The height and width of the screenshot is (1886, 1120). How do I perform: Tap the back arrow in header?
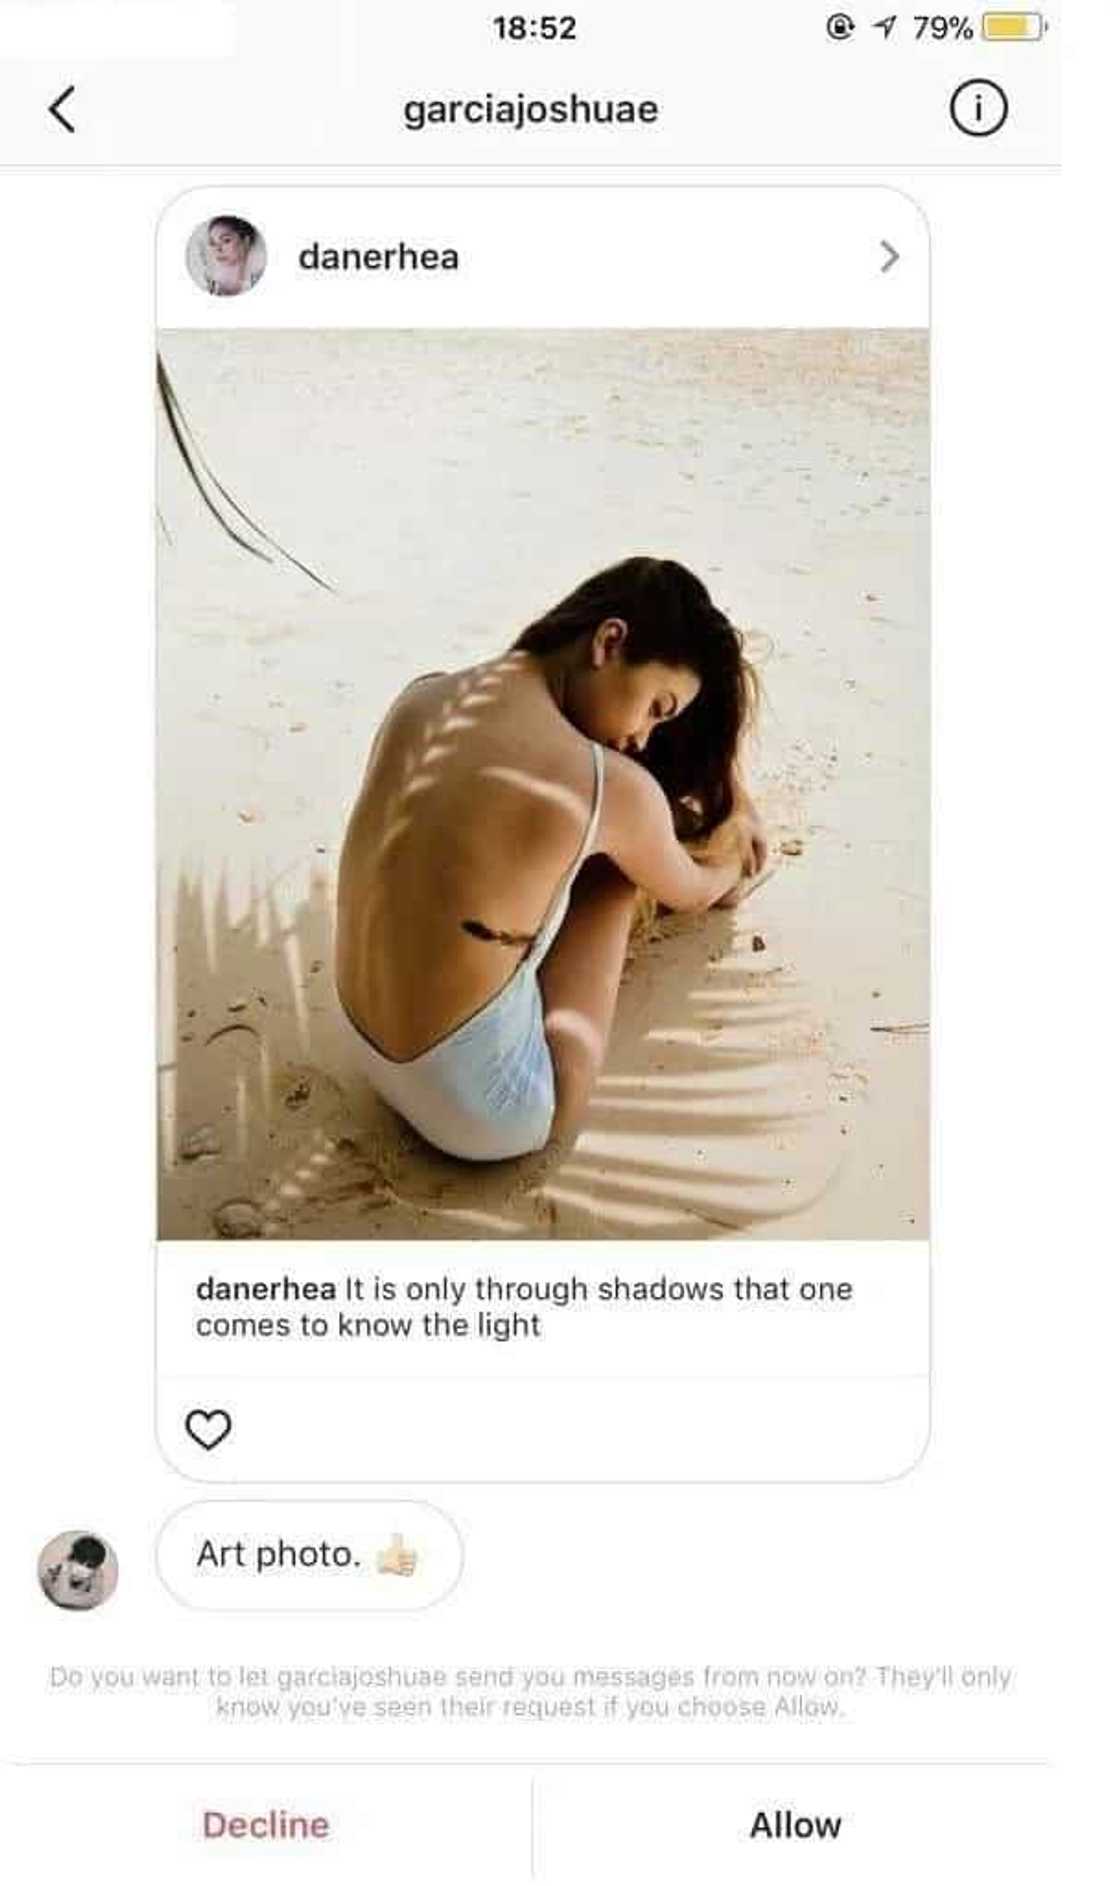[x=62, y=109]
